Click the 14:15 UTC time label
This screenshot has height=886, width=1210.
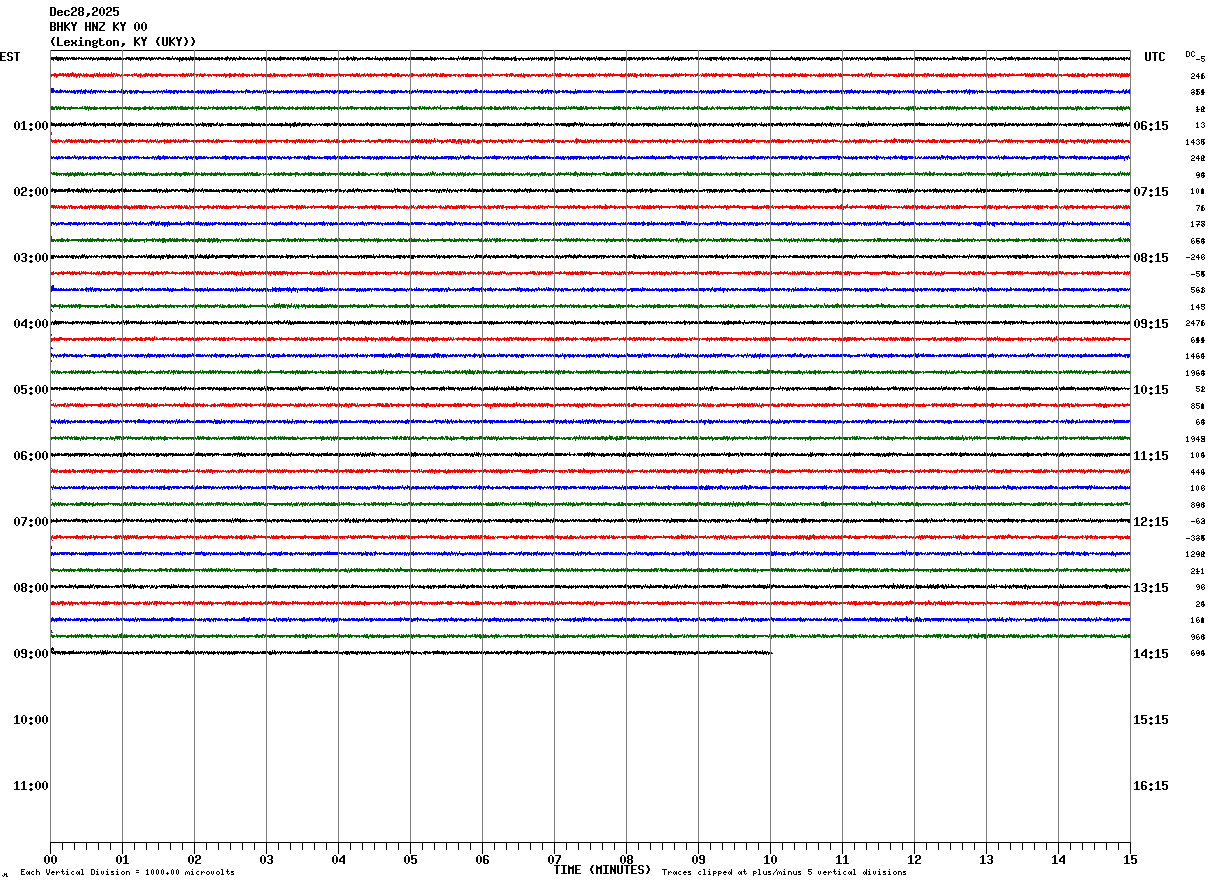point(1151,654)
